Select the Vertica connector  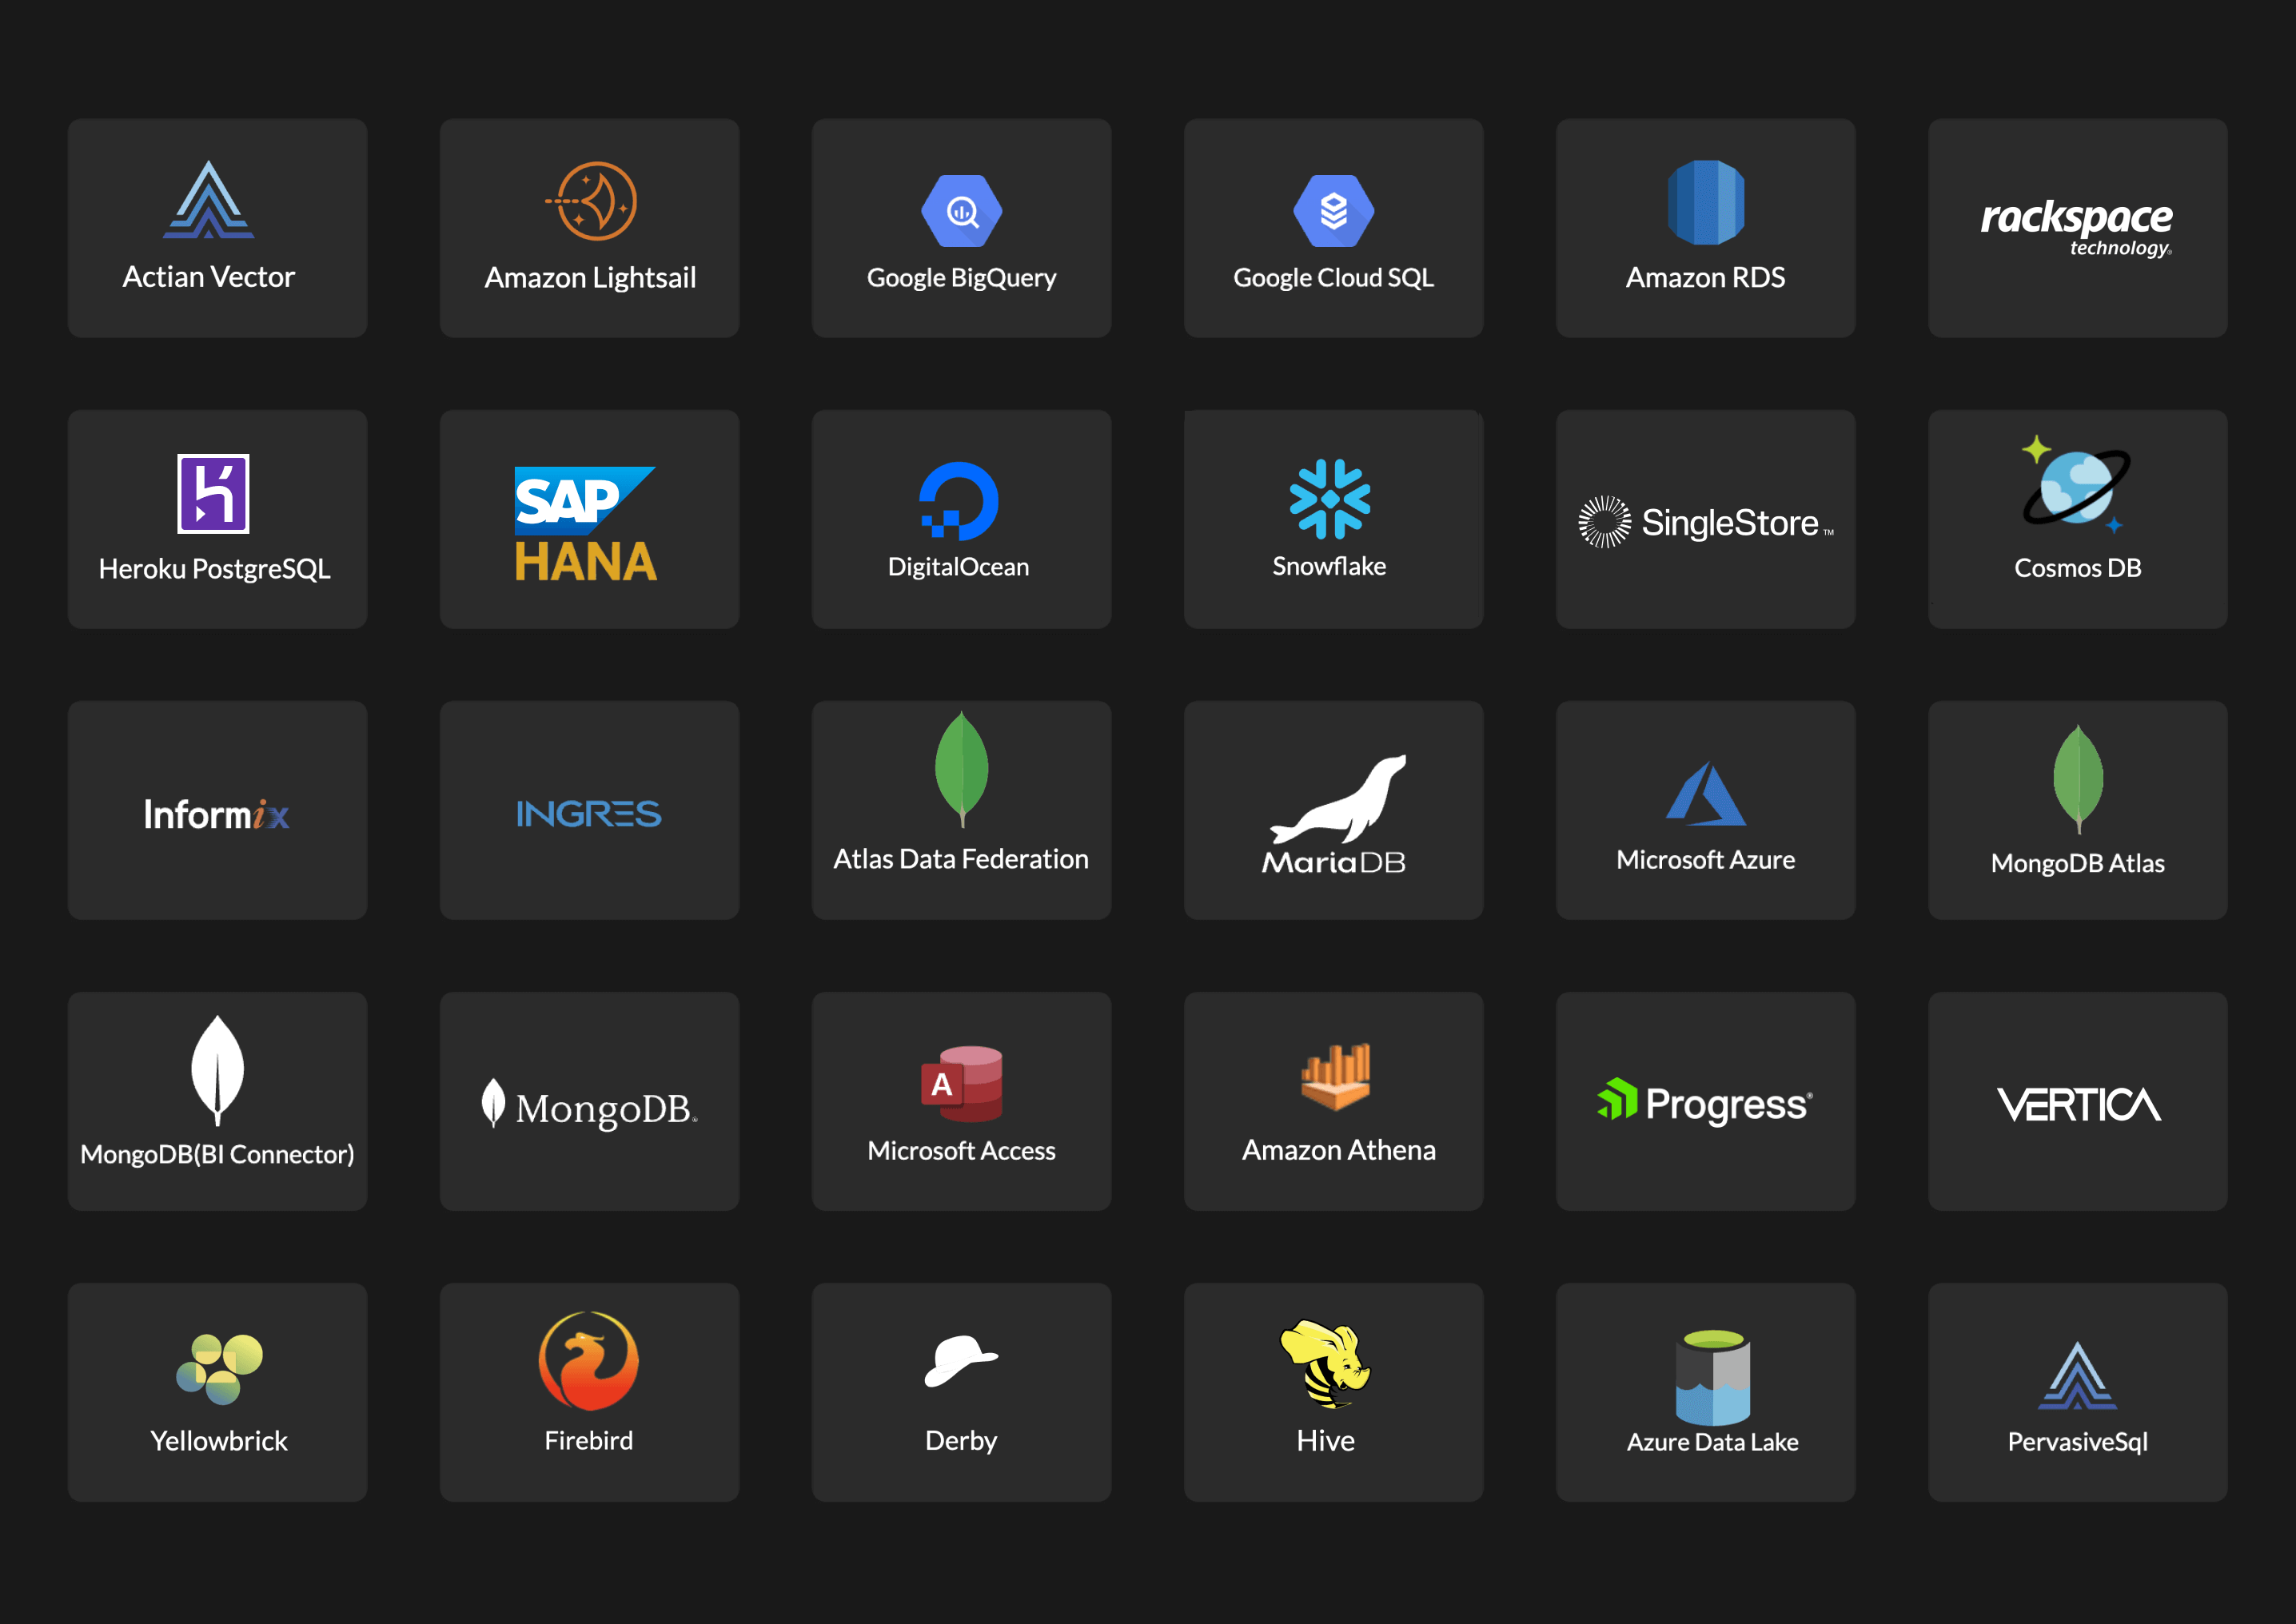click(2076, 1100)
